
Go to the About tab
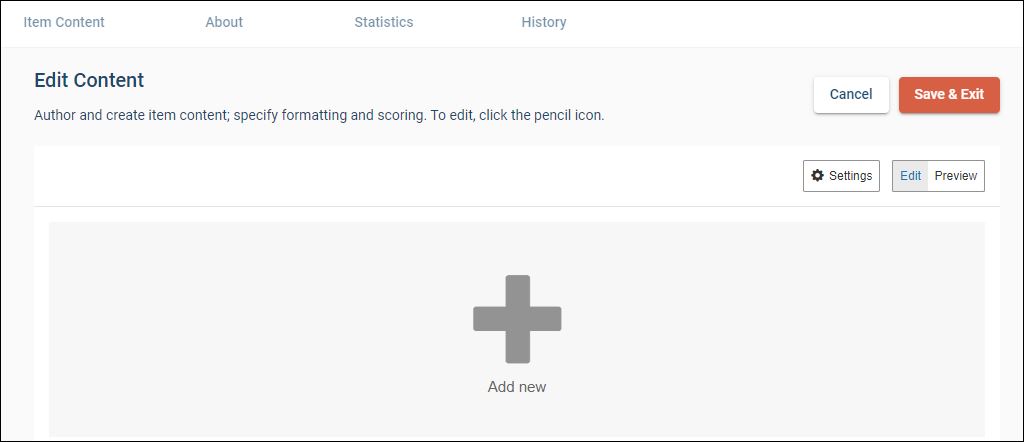coord(224,22)
